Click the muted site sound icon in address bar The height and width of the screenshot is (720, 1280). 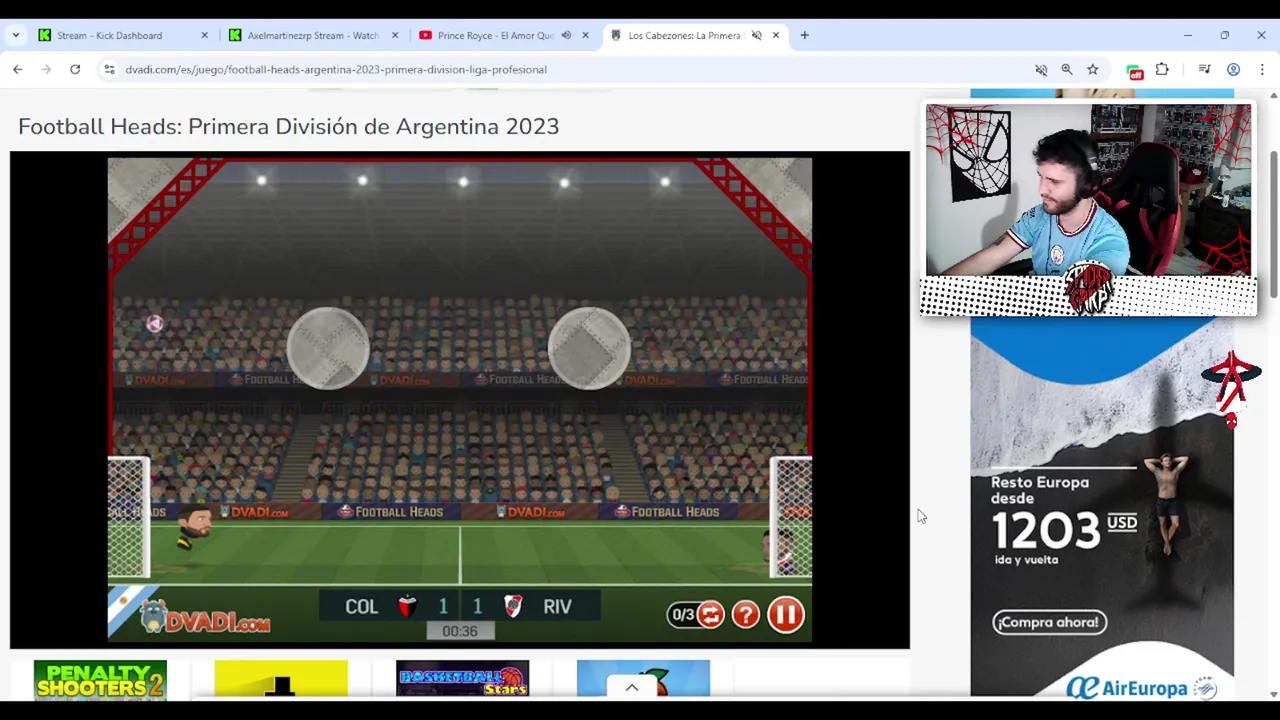1041,69
